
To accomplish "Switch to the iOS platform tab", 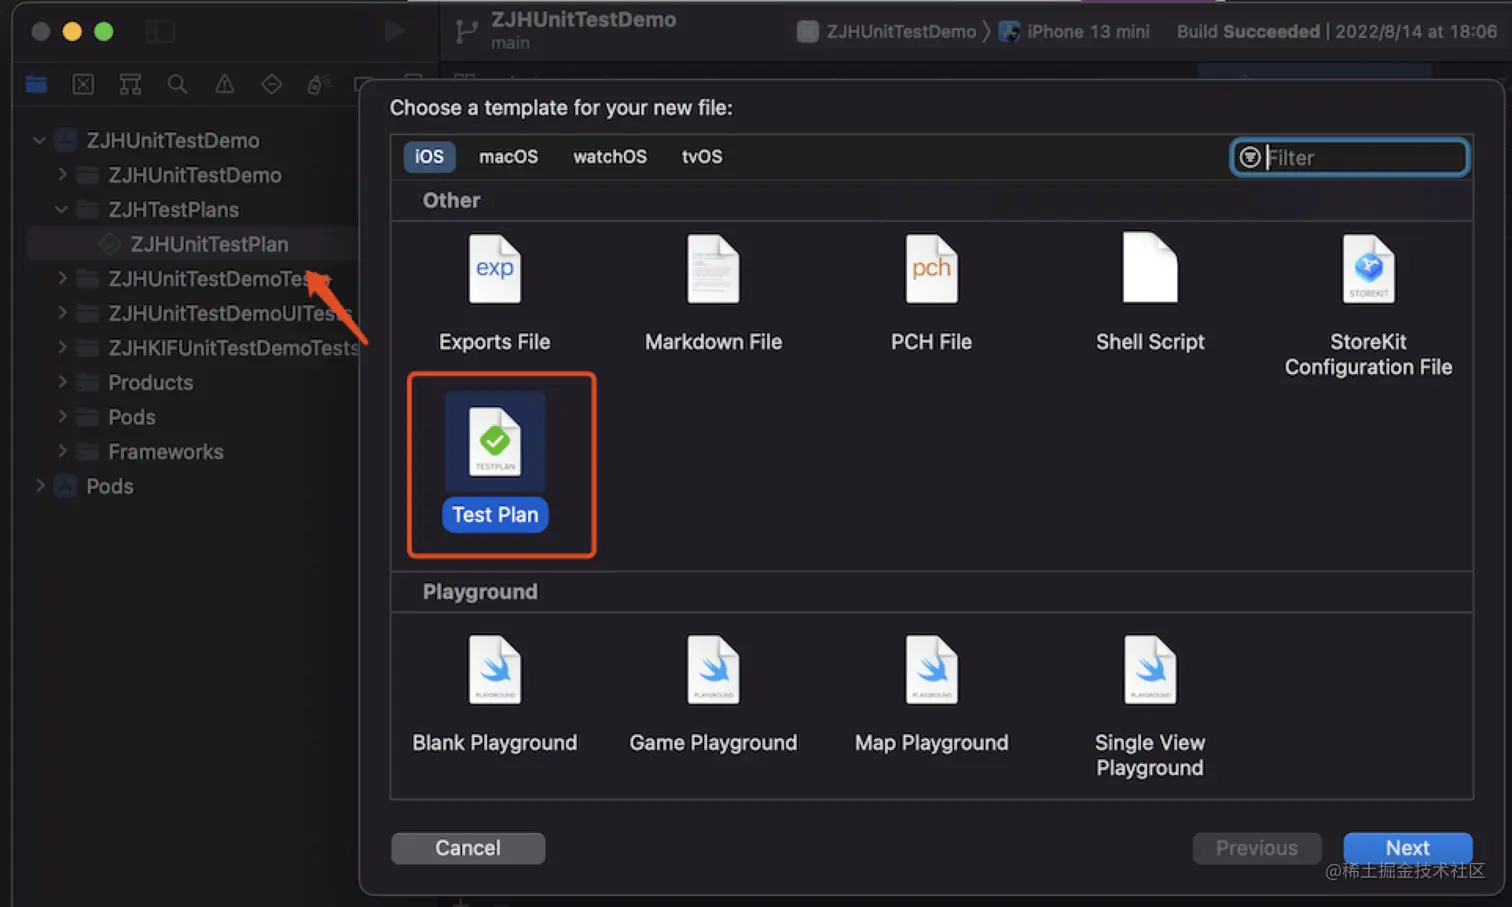I will pos(429,157).
